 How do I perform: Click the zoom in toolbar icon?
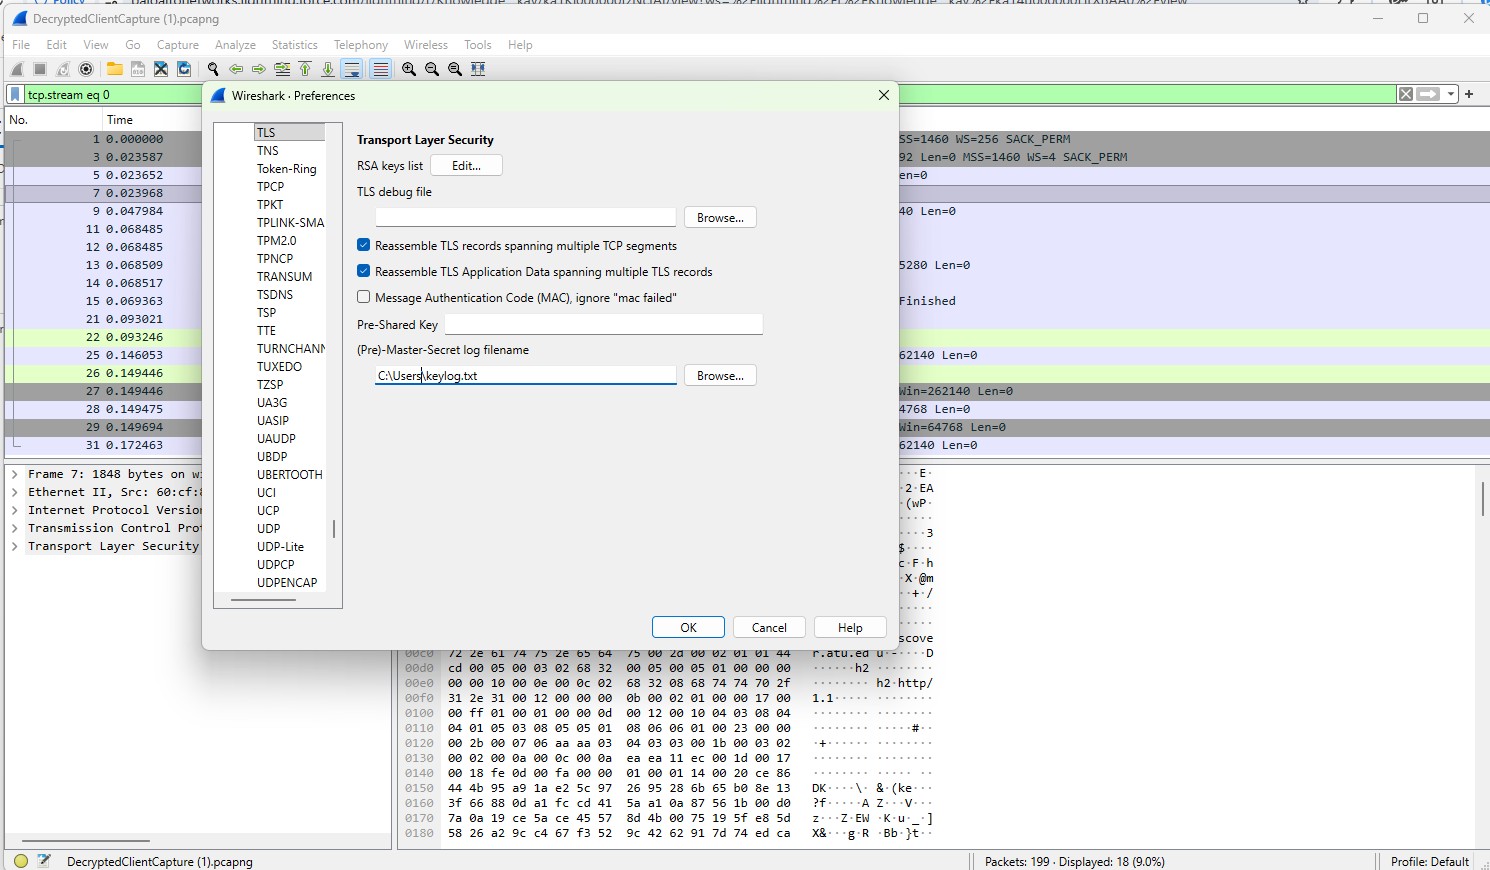(408, 69)
